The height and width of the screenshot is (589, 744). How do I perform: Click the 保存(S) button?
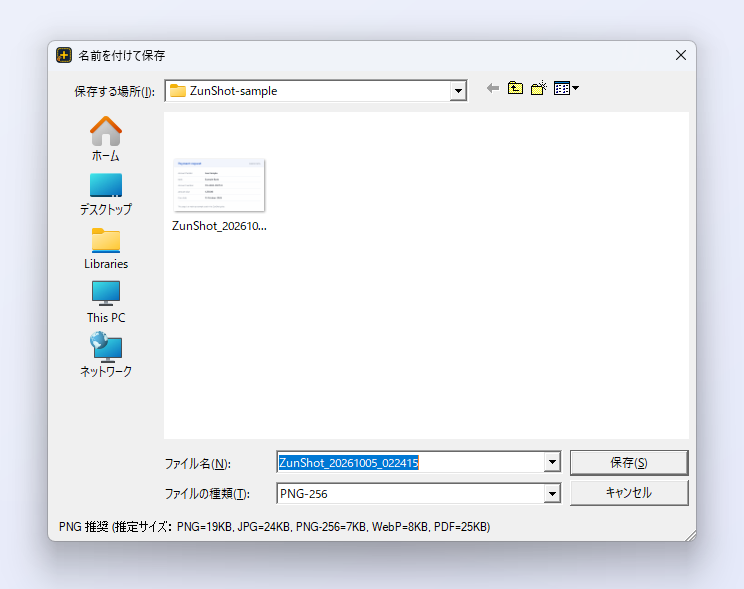click(x=629, y=463)
